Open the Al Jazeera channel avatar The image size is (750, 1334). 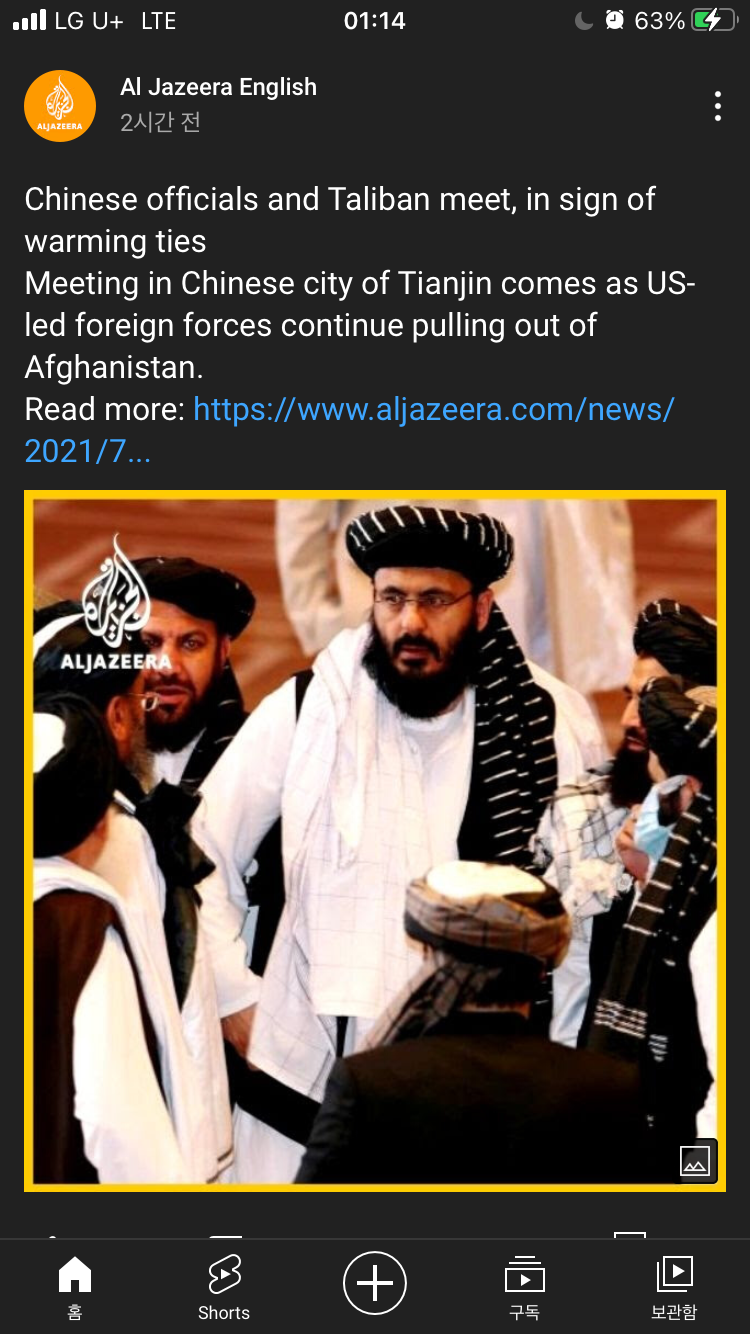click(x=60, y=106)
